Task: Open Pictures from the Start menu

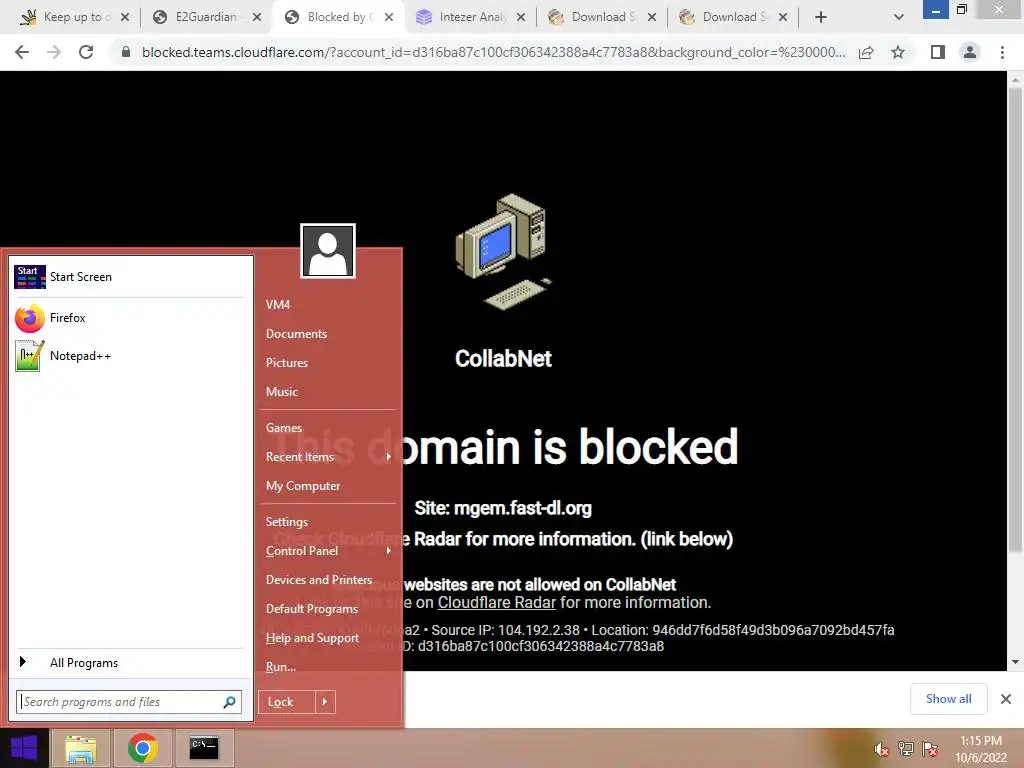Action: tap(287, 362)
